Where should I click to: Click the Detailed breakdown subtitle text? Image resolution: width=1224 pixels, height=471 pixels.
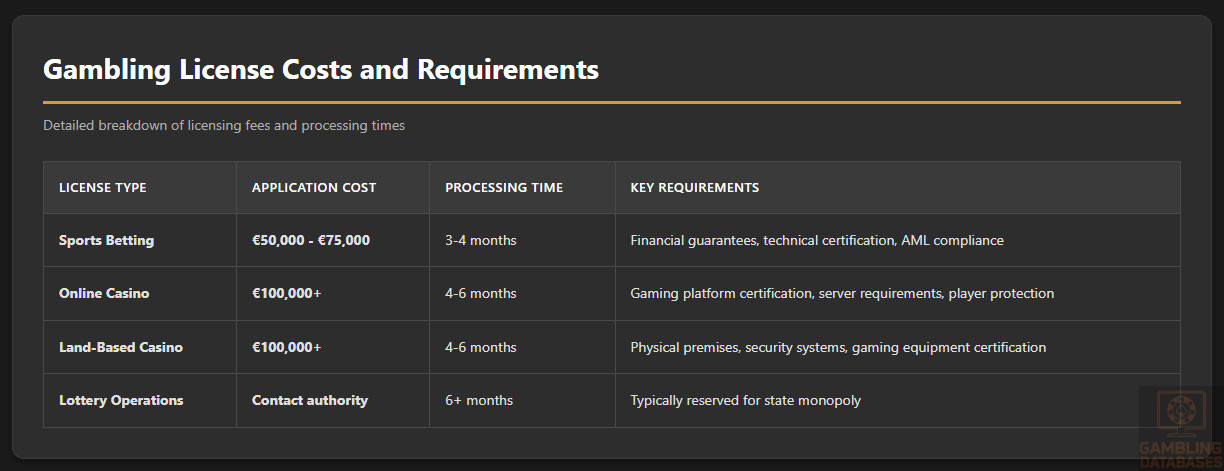pyautogui.click(x=224, y=126)
